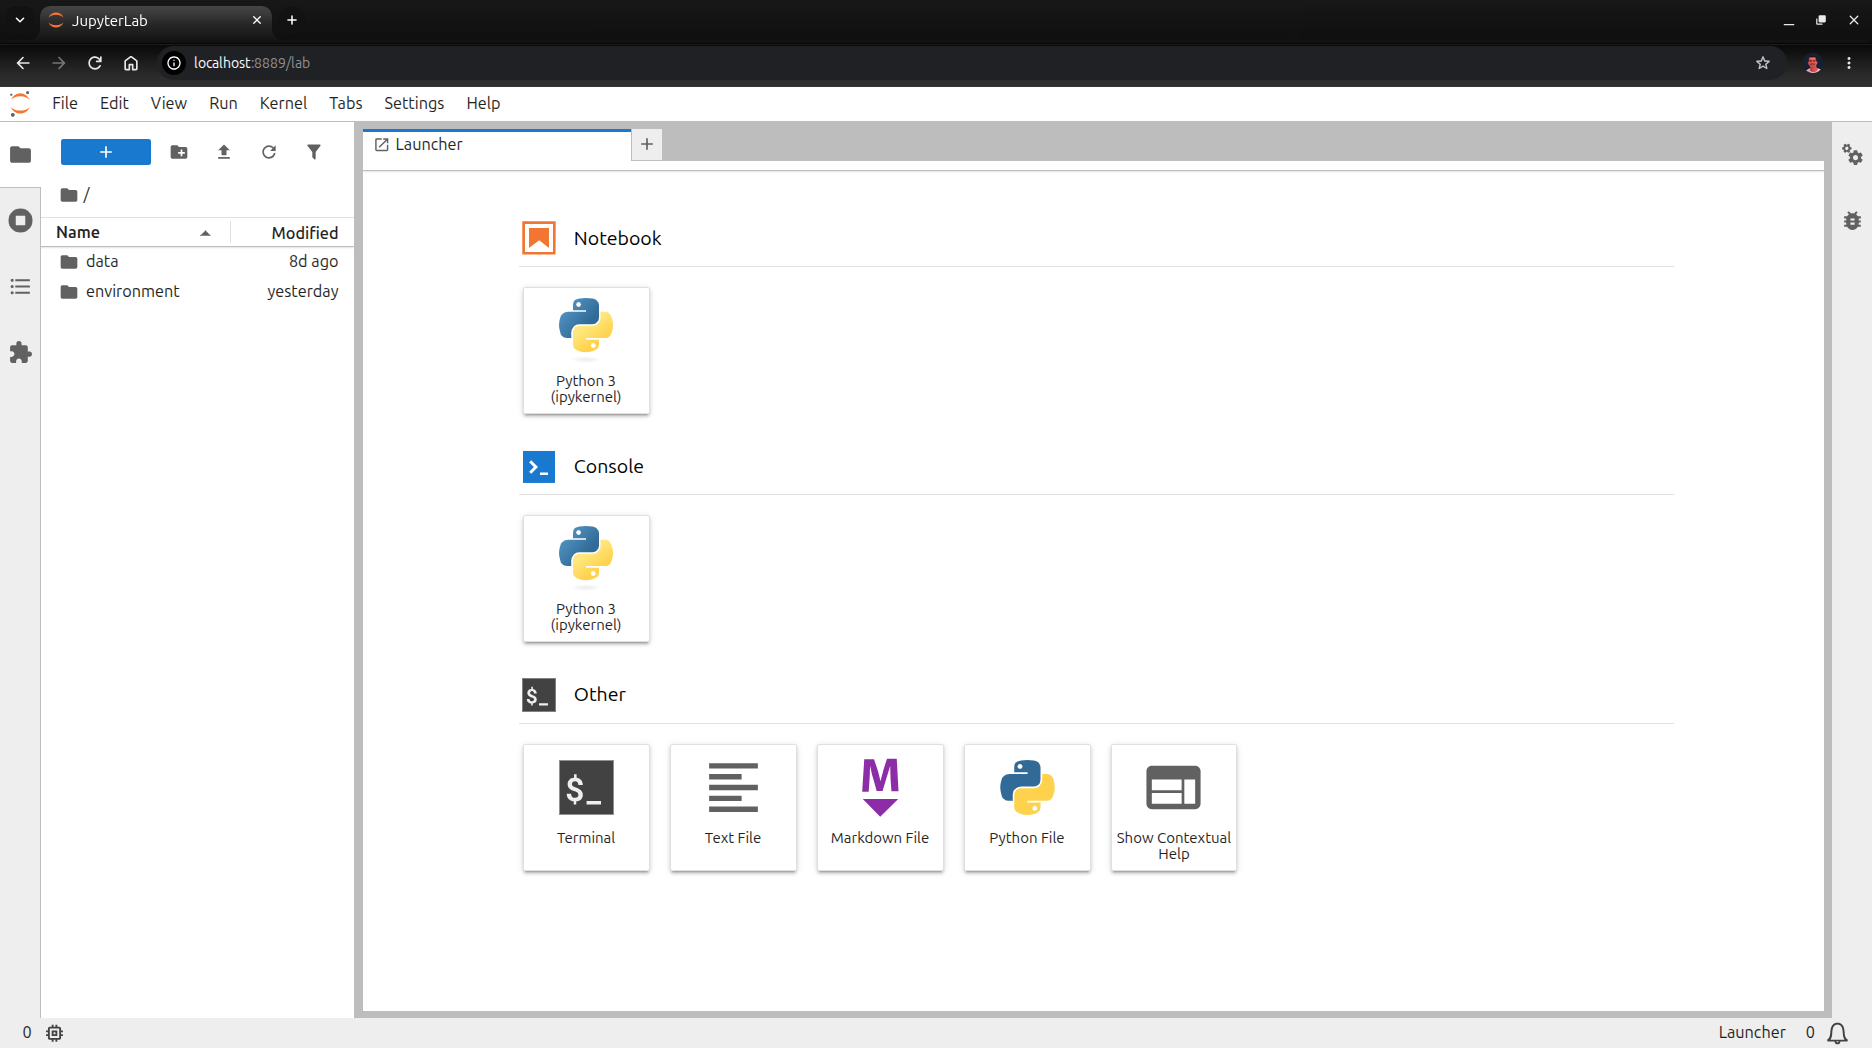Open the Property Inspector on right sidebar
The height and width of the screenshot is (1048, 1872).
tap(1852, 154)
